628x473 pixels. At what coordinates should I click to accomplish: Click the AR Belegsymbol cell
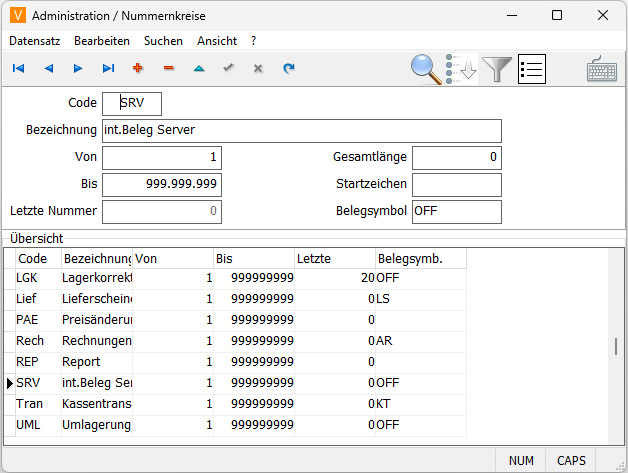(x=421, y=341)
